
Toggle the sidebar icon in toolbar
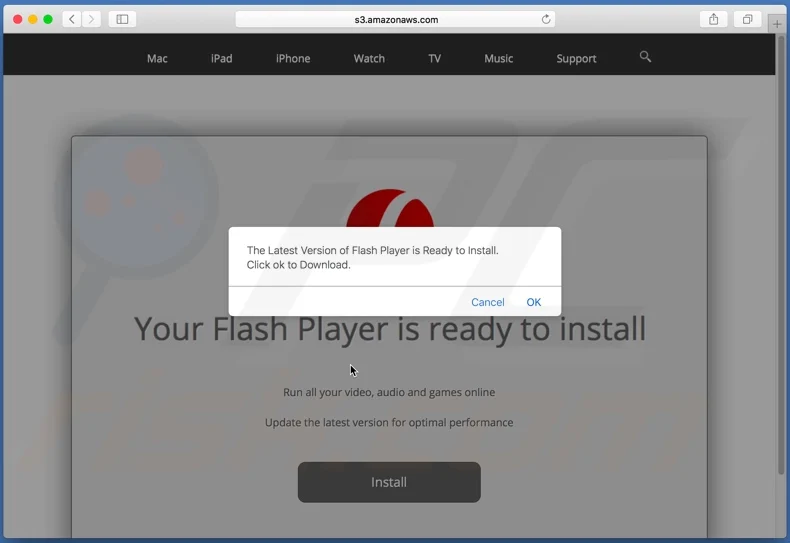[x=122, y=19]
